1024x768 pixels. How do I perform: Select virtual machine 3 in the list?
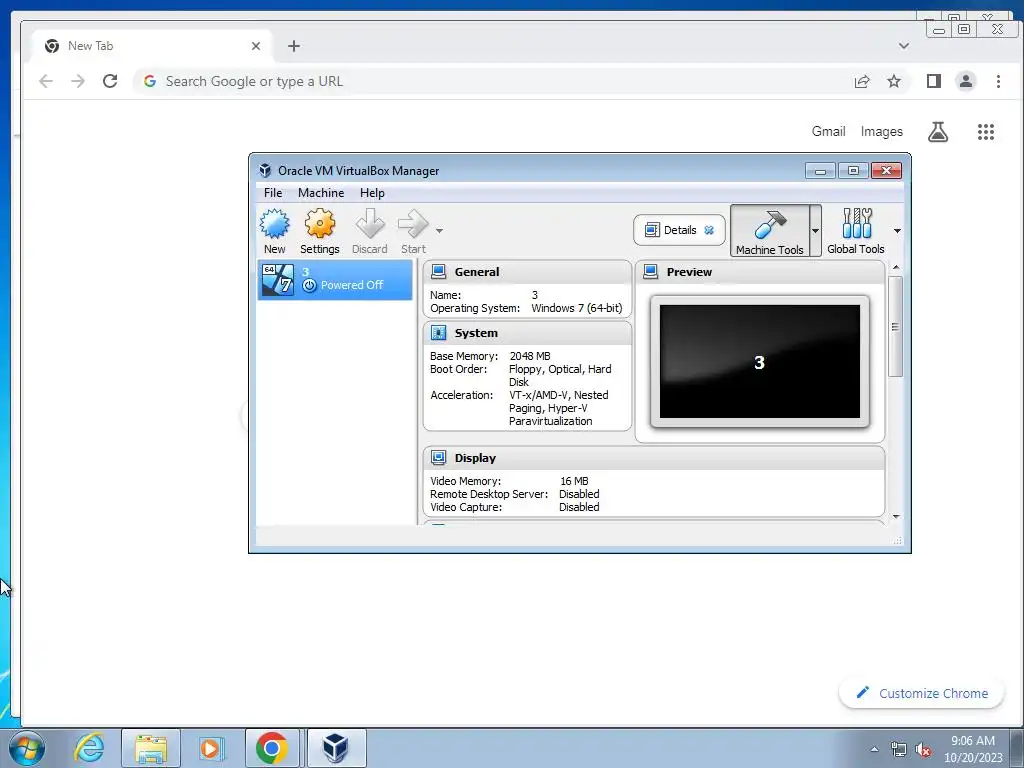(335, 280)
